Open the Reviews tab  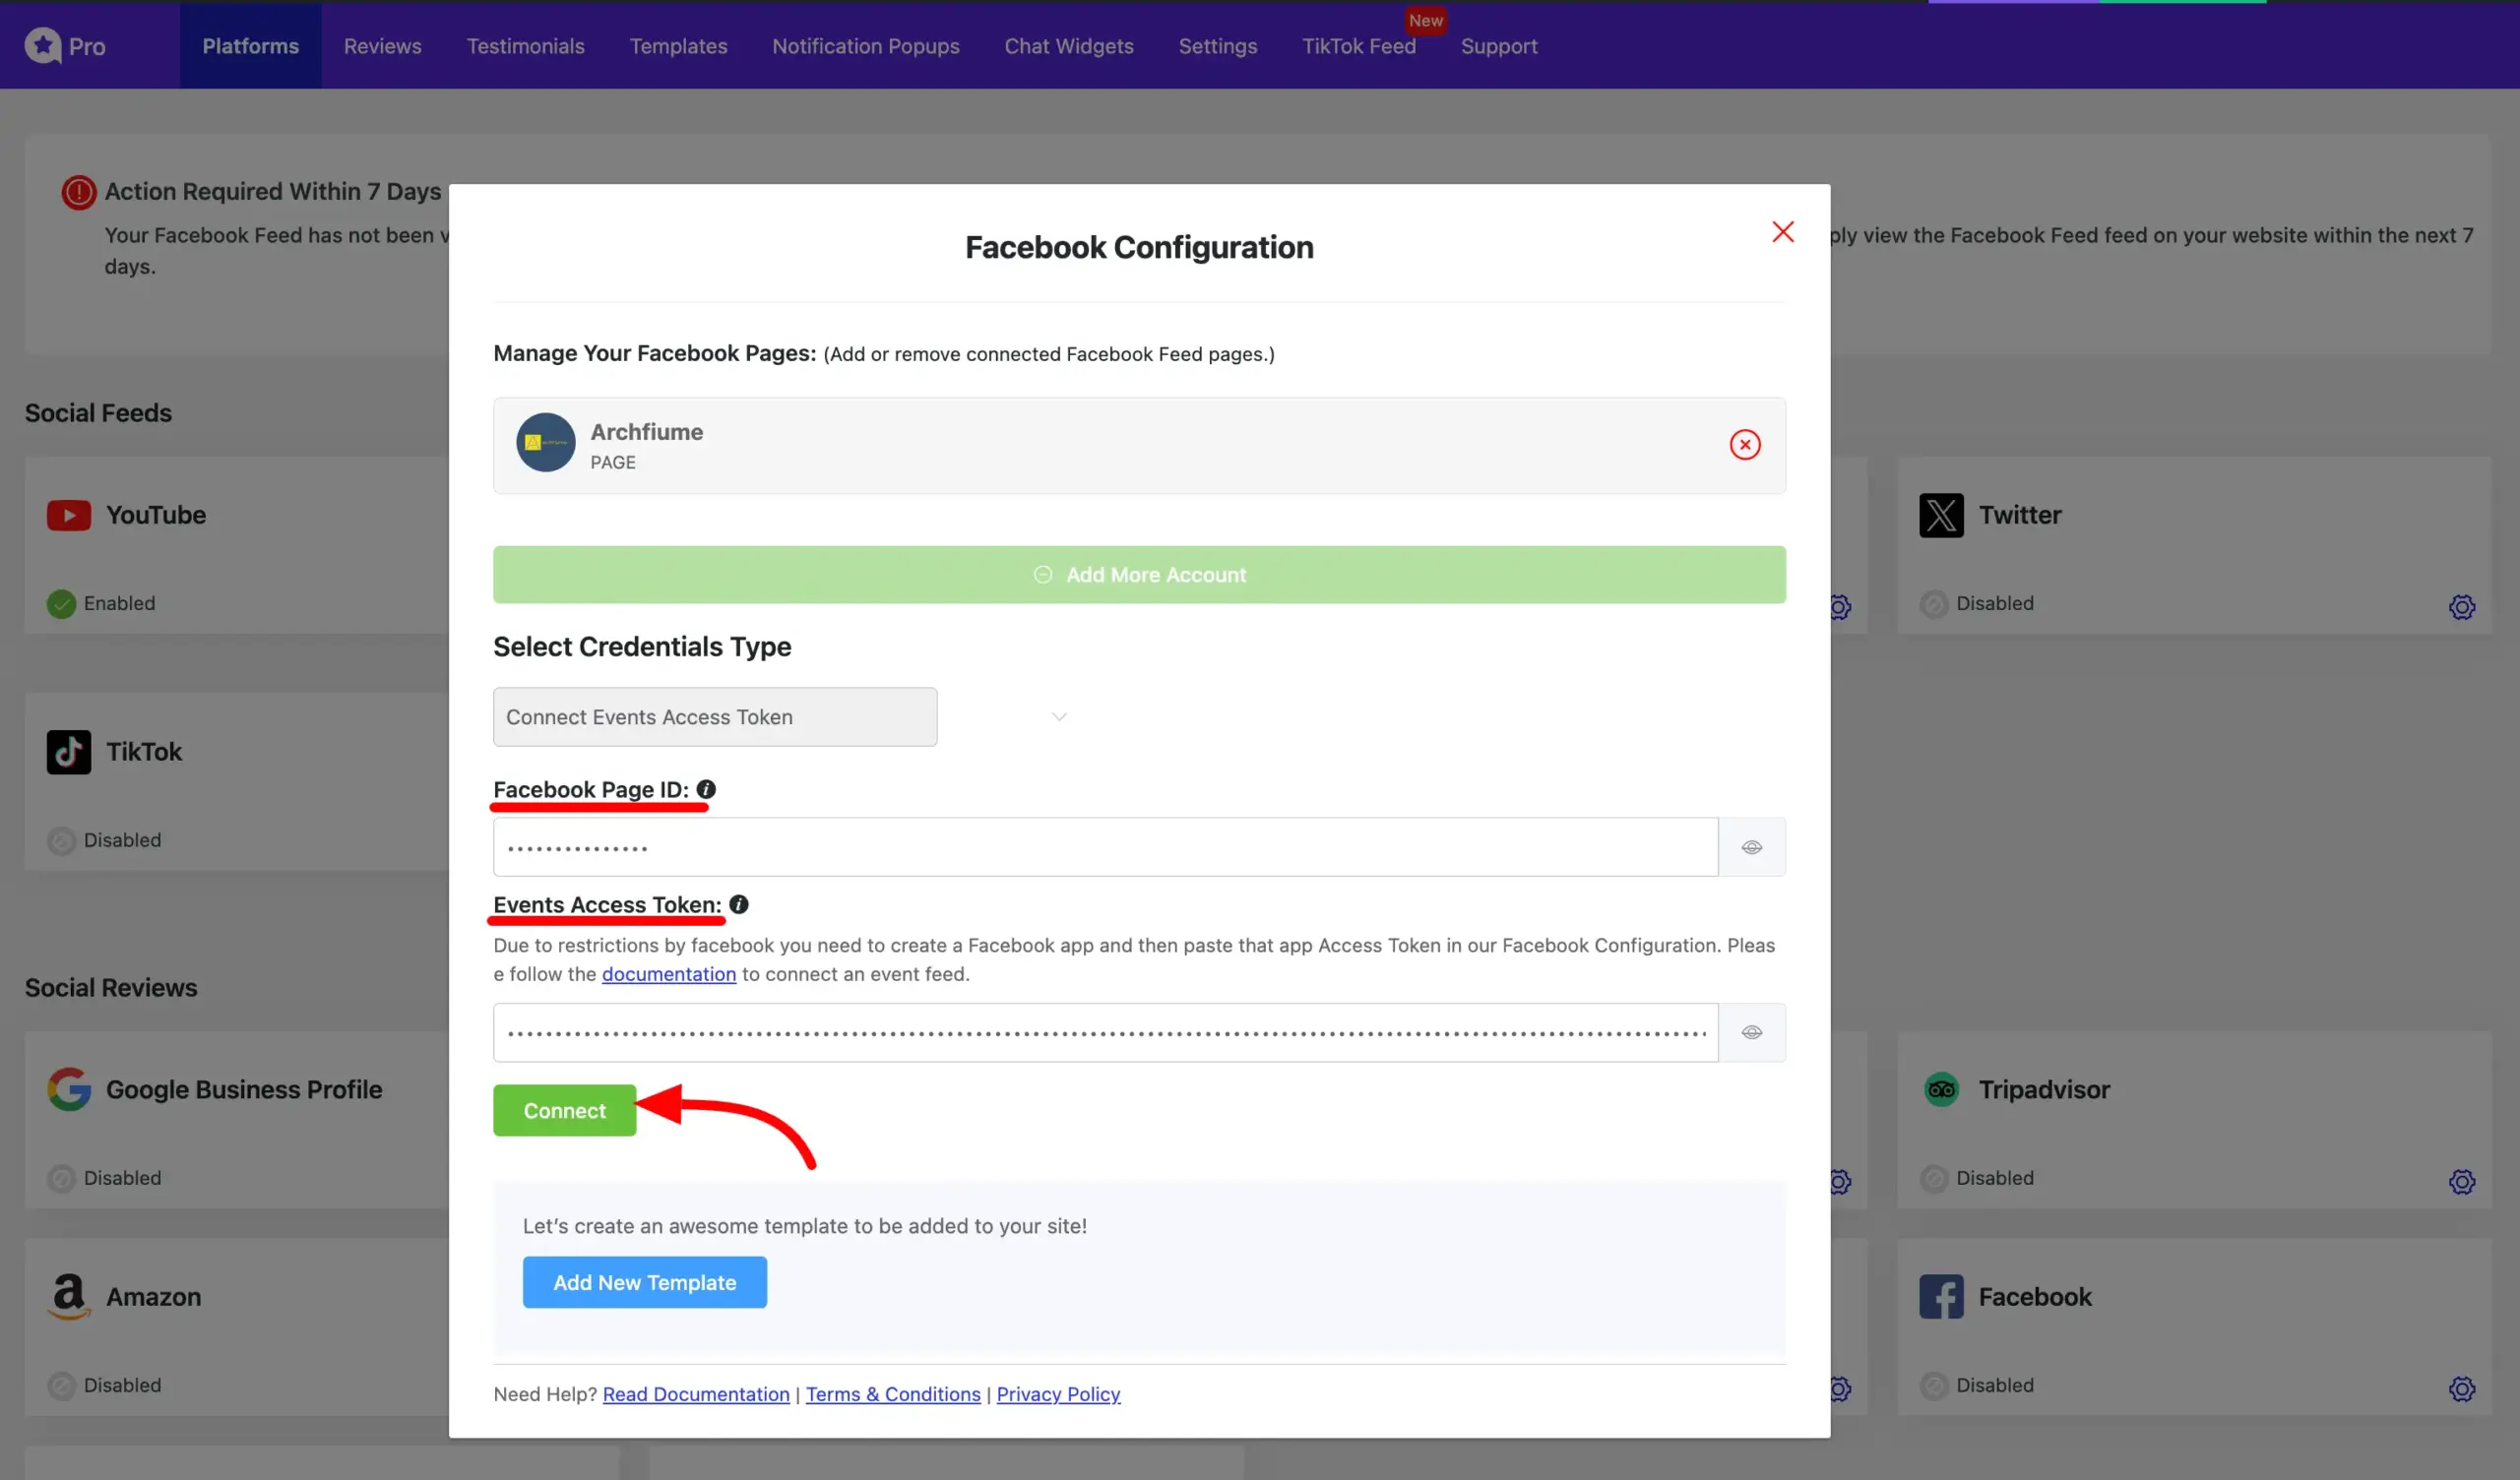[x=382, y=46]
